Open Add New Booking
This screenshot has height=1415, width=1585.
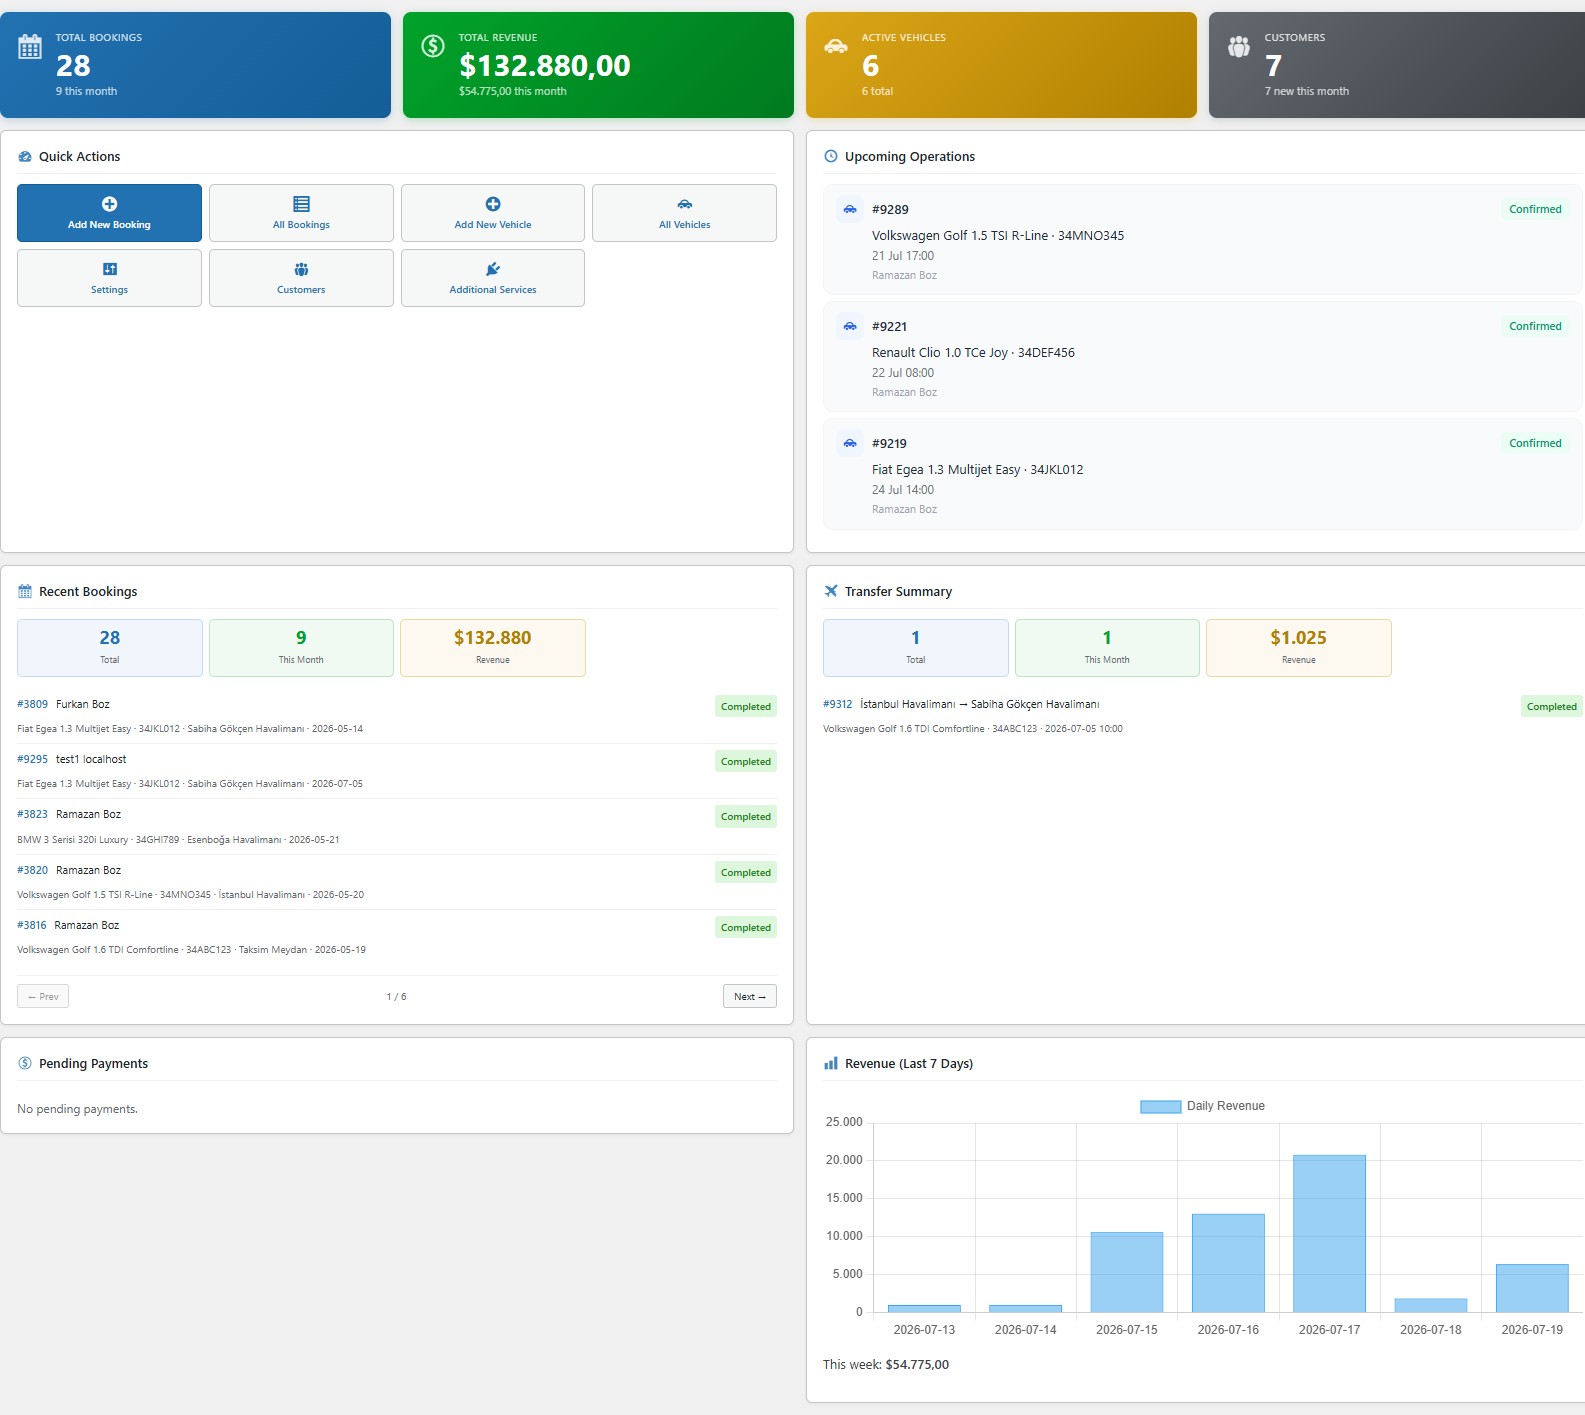coord(109,213)
